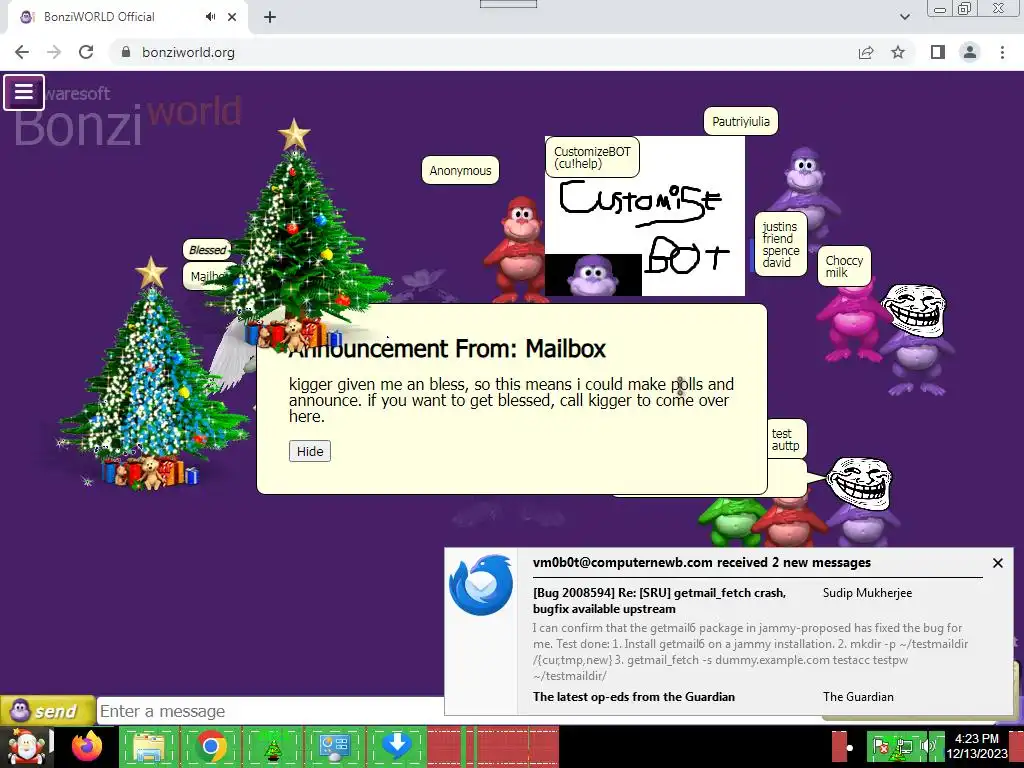The image size is (1024, 768).
Task: Click the green Bonzi character
Action: click(x=728, y=522)
